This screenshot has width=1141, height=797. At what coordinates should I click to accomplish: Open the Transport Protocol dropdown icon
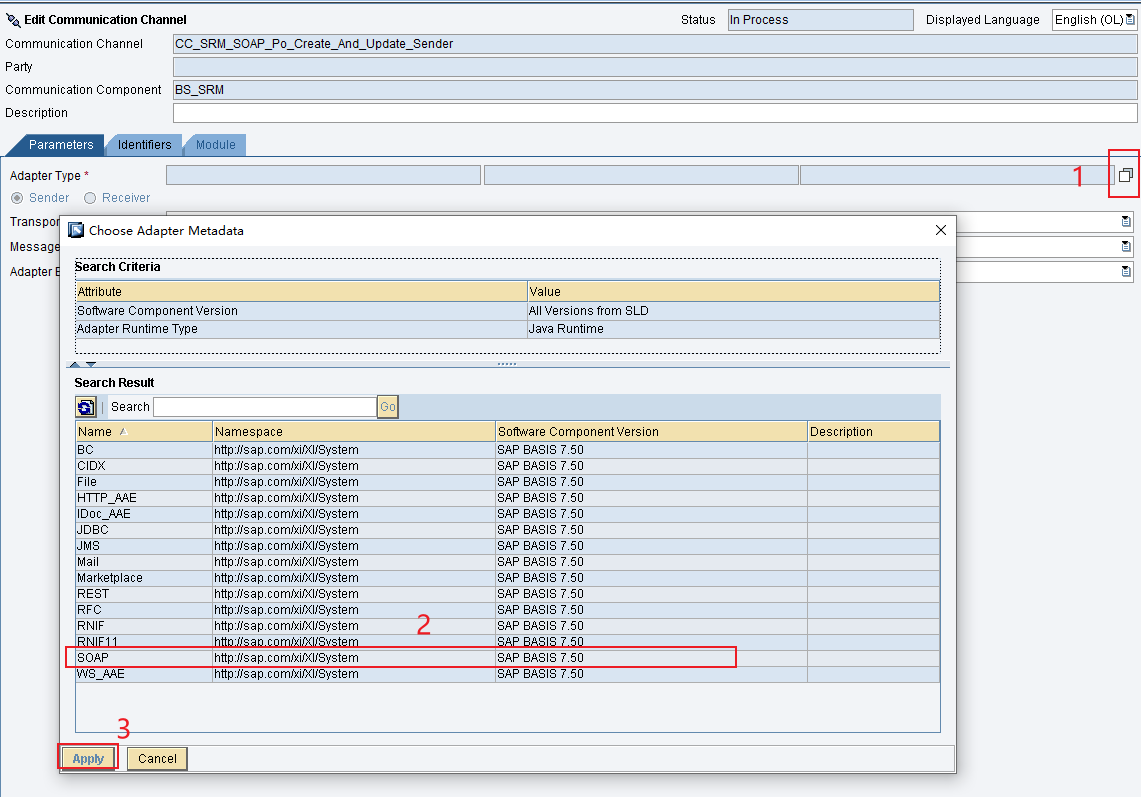pyautogui.click(x=1126, y=221)
